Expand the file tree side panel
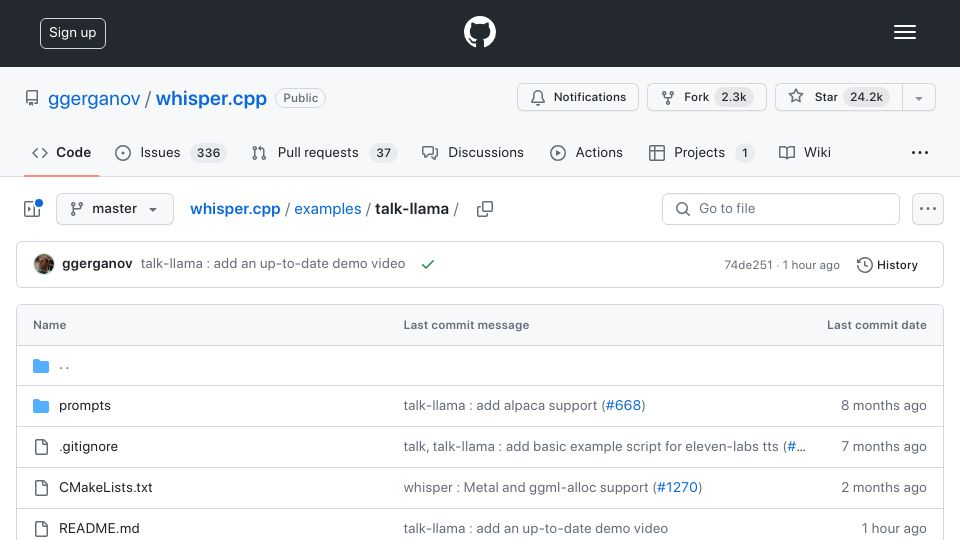 (32, 209)
